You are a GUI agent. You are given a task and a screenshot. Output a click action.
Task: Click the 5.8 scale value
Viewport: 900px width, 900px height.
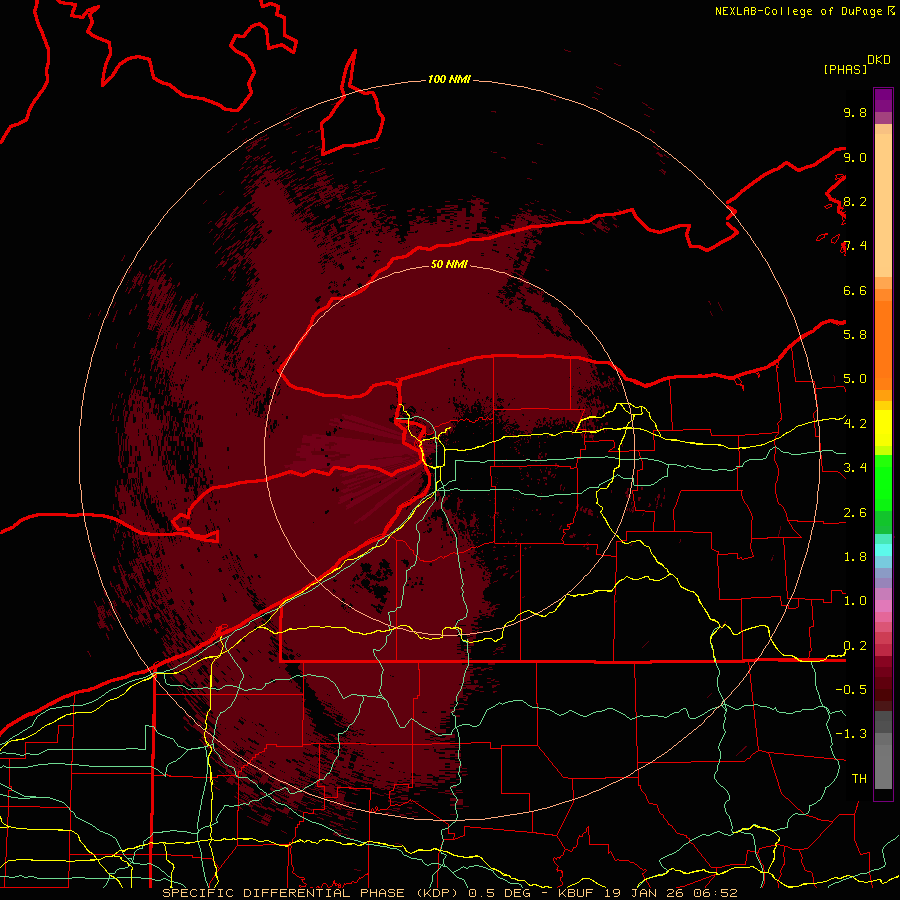coord(855,335)
